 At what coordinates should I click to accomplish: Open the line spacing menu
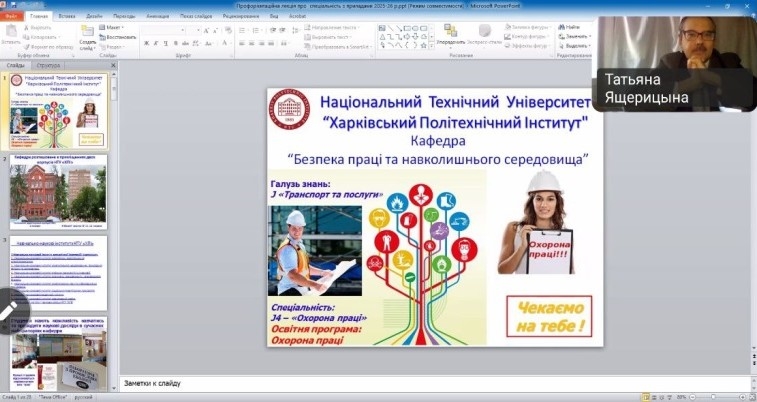coord(295,30)
